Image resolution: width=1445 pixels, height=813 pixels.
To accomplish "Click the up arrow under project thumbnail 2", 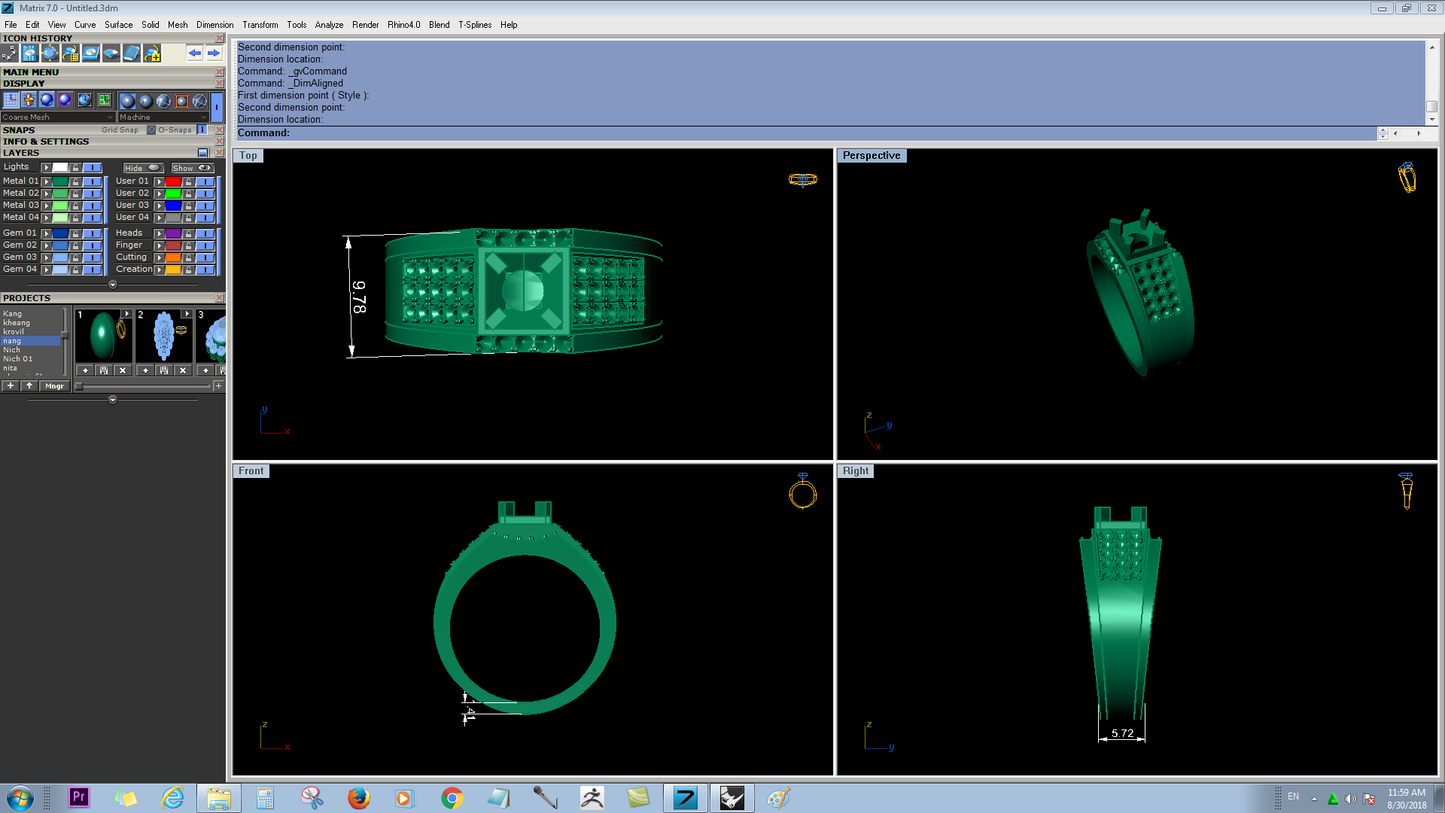I will (146, 370).
